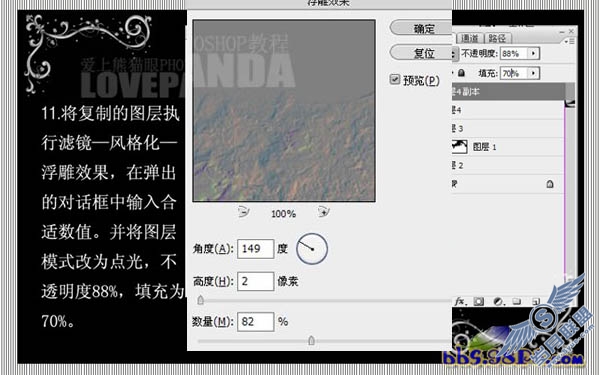Select the layer 3 row

[508, 129]
